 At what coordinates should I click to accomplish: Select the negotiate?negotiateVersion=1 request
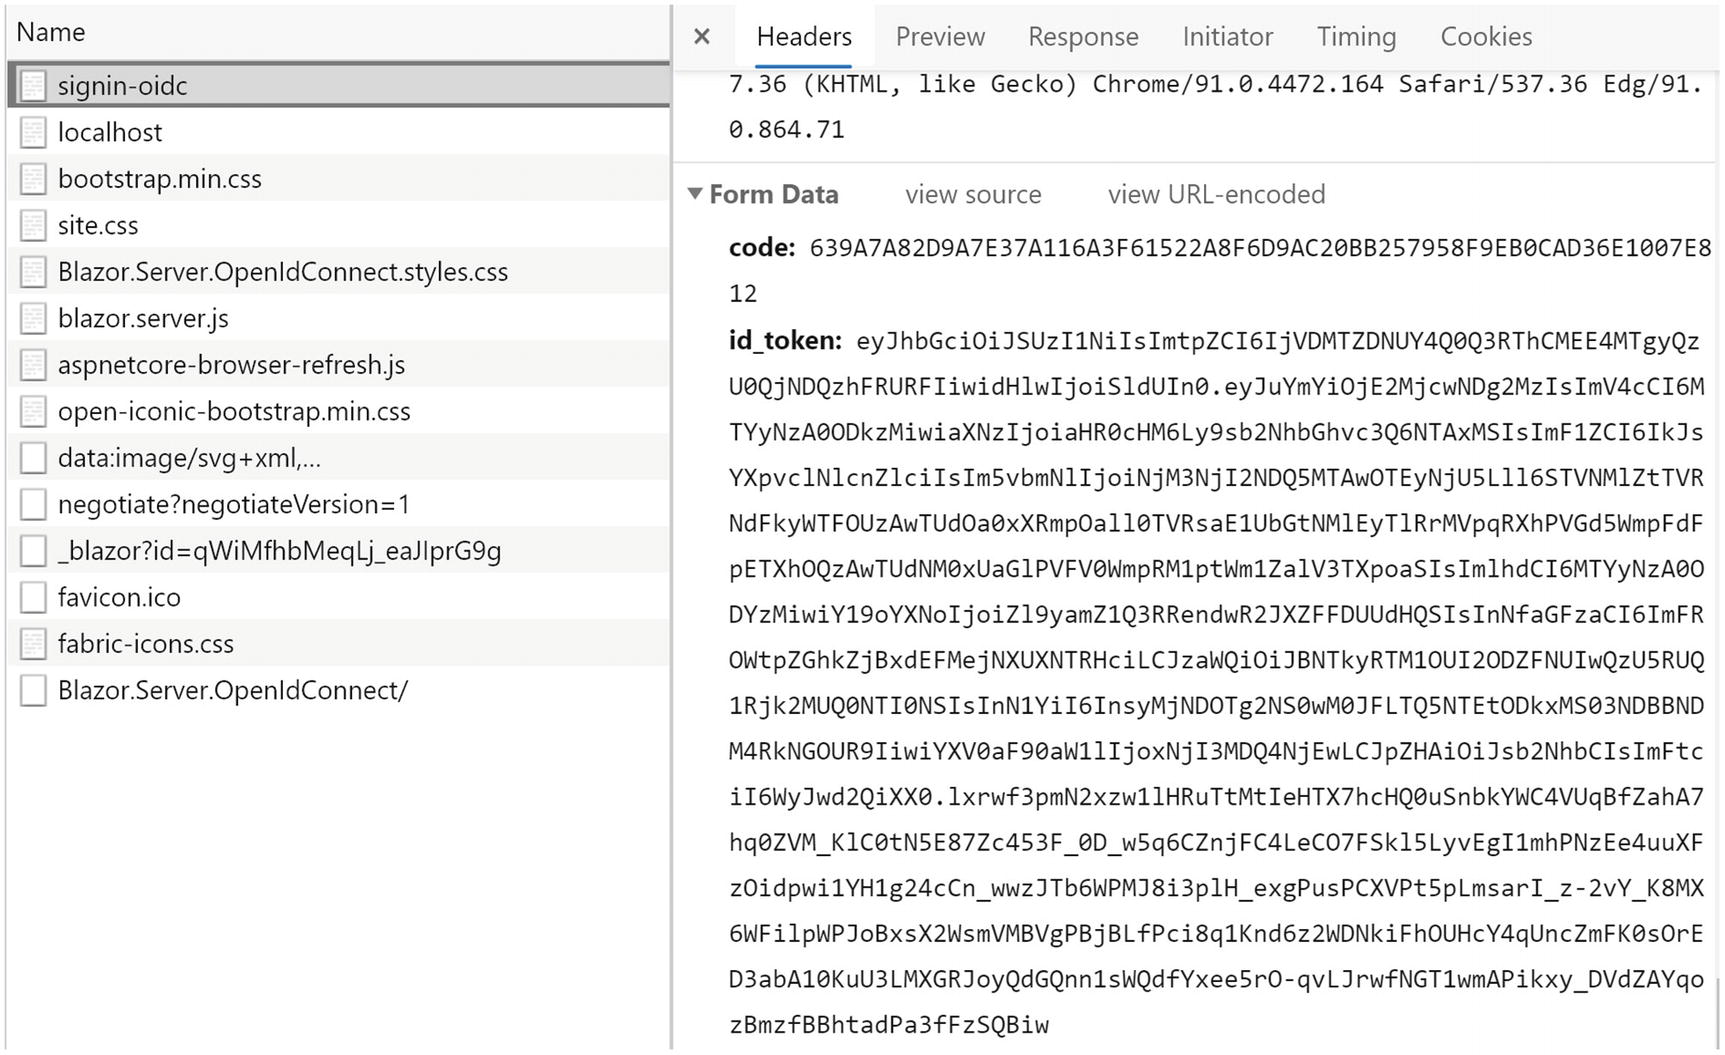coord(234,504)
